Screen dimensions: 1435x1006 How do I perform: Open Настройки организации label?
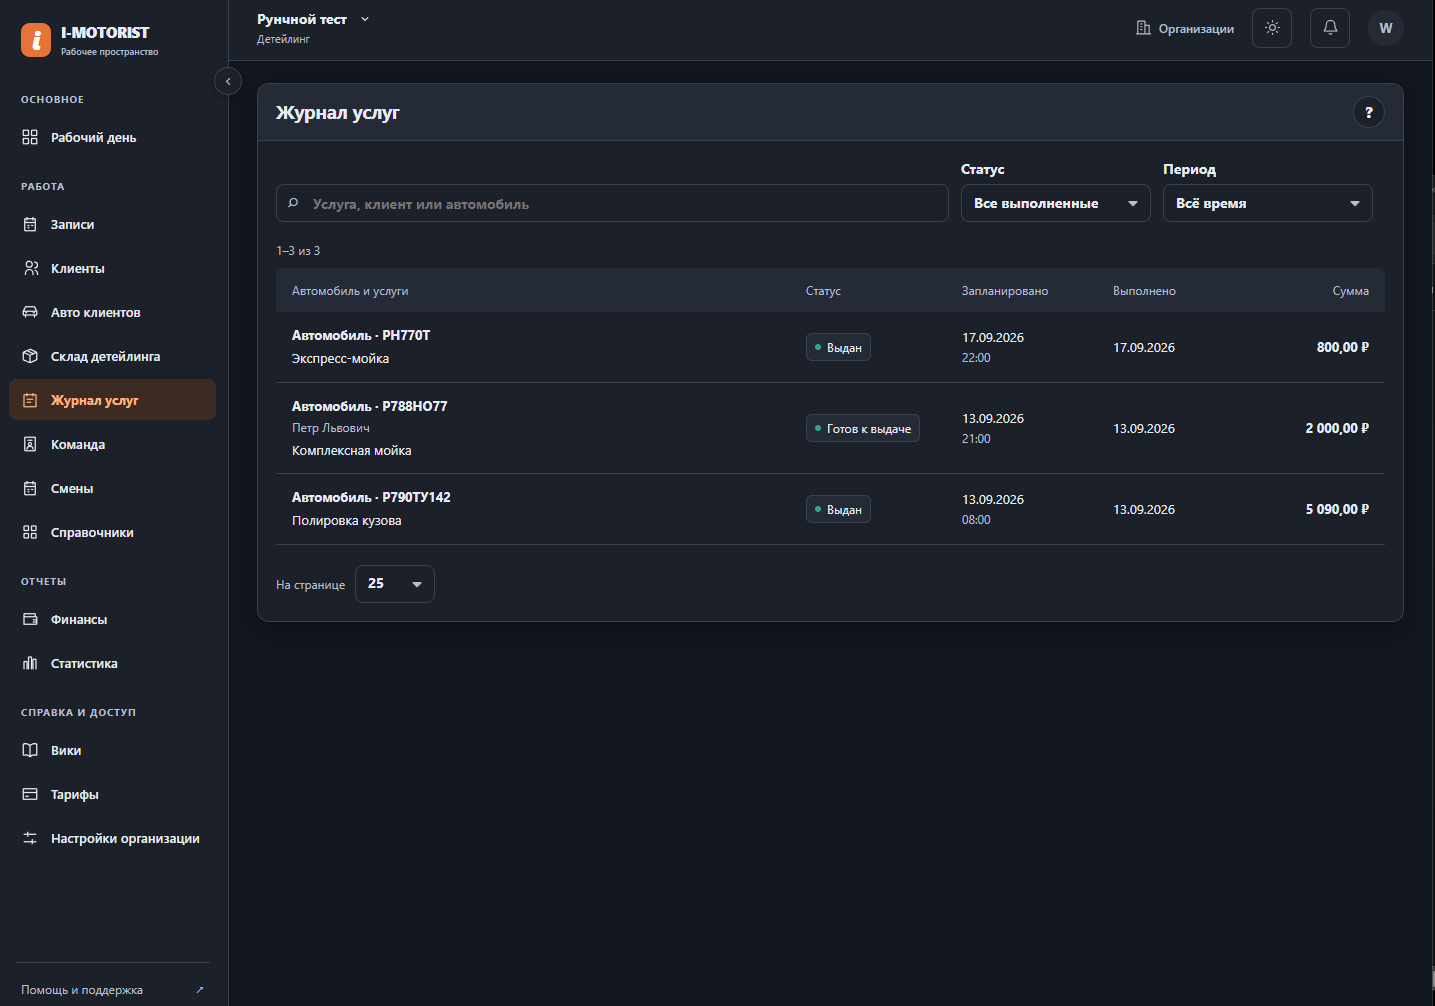click(125, 839)
